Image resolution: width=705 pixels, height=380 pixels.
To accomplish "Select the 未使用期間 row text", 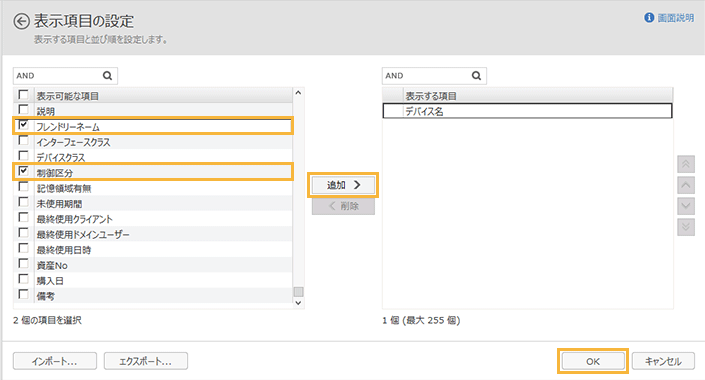I will coord(59,204).
